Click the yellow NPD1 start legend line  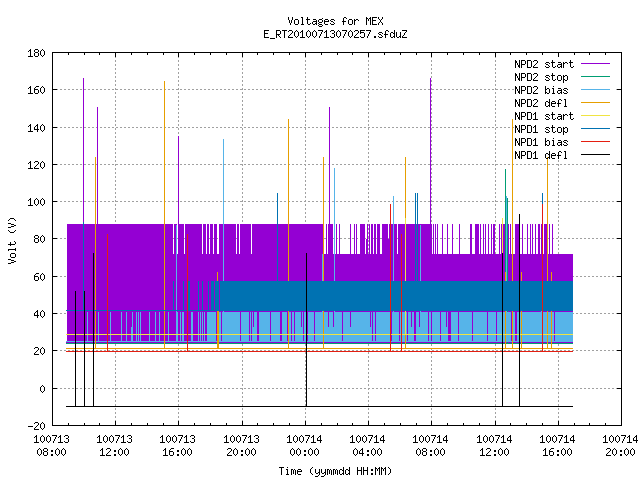pyautogui.click(x=596, y=116)
